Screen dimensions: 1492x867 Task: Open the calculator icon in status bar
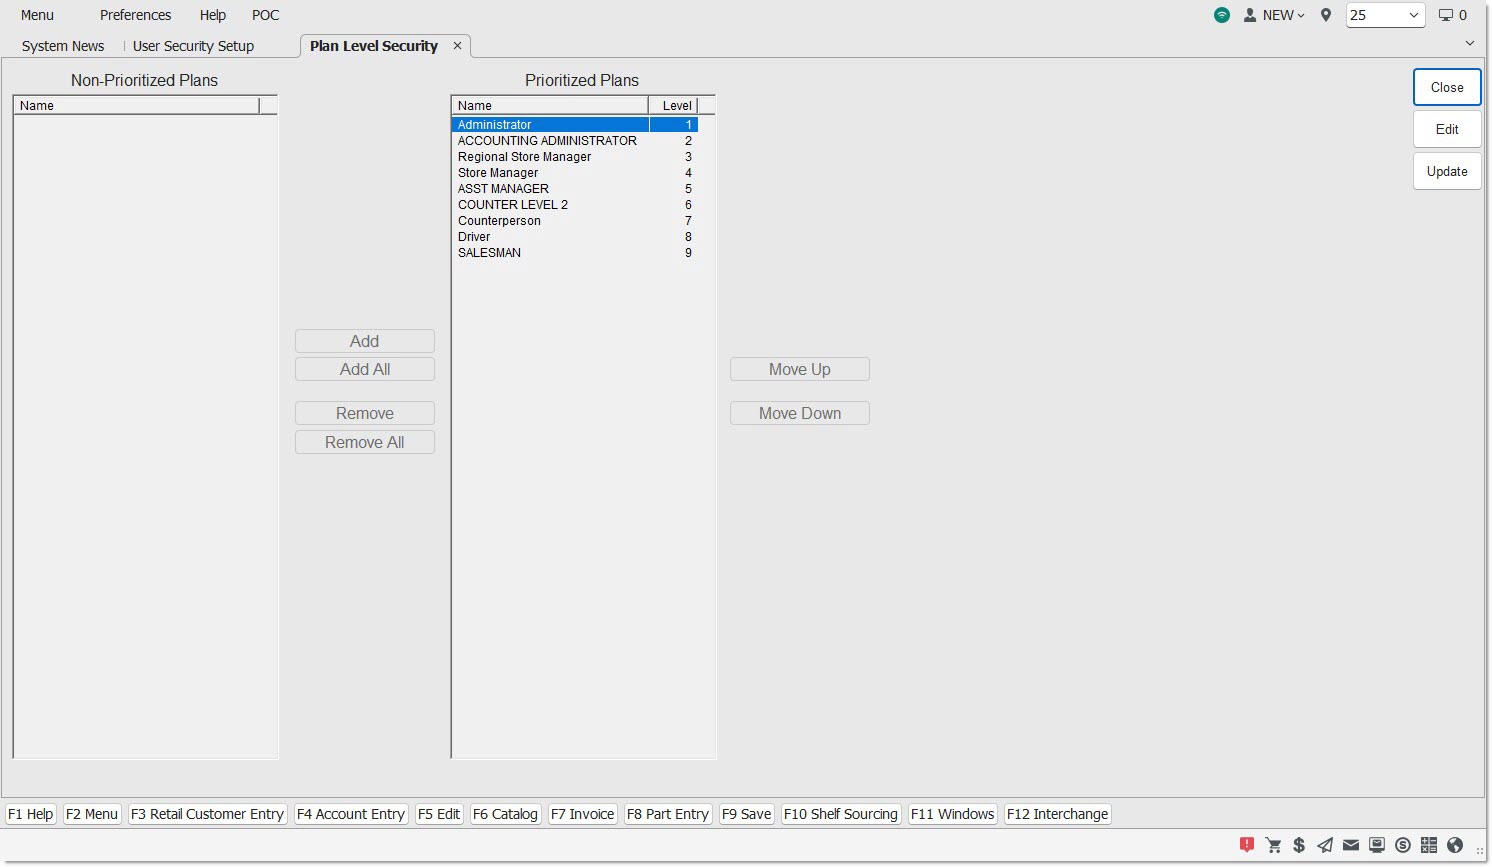pyautogui.click(x=1429, y=845)
